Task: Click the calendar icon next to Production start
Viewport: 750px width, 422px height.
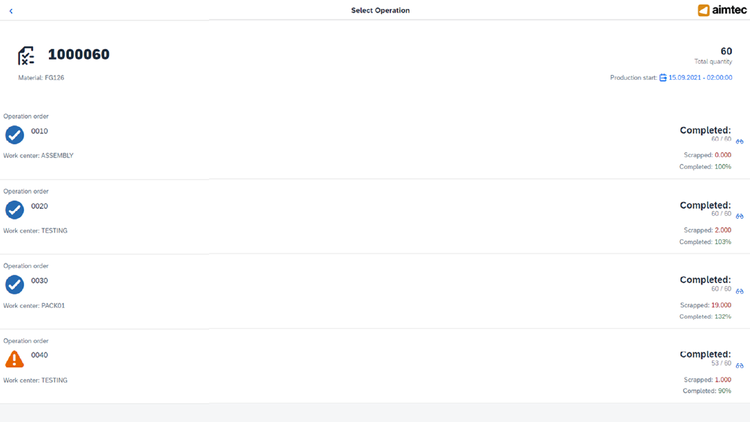Action: point(662,78)
